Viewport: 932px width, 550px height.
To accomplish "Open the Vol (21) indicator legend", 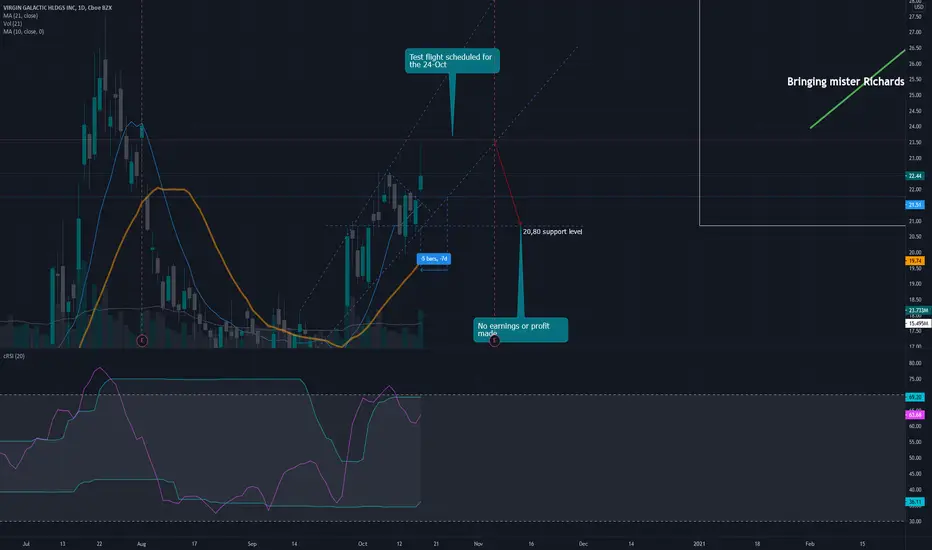I will (12, 24).
